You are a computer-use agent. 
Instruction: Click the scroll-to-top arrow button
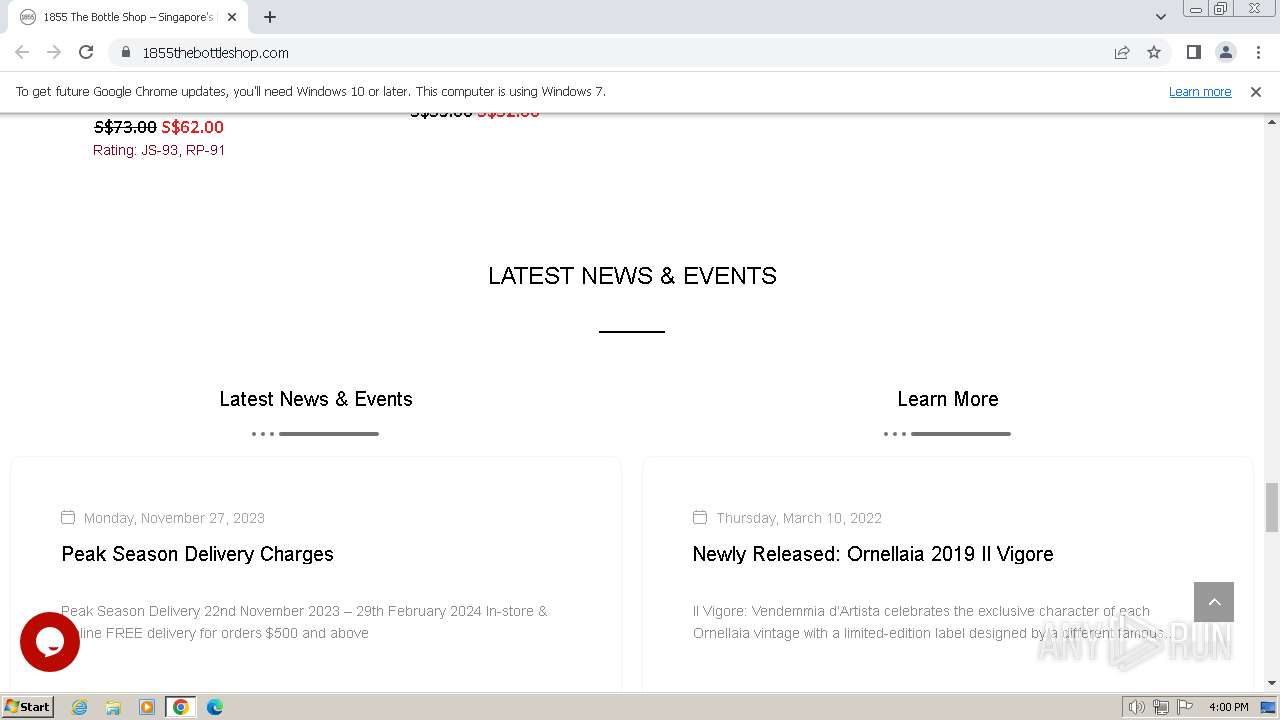[1214, 602]
